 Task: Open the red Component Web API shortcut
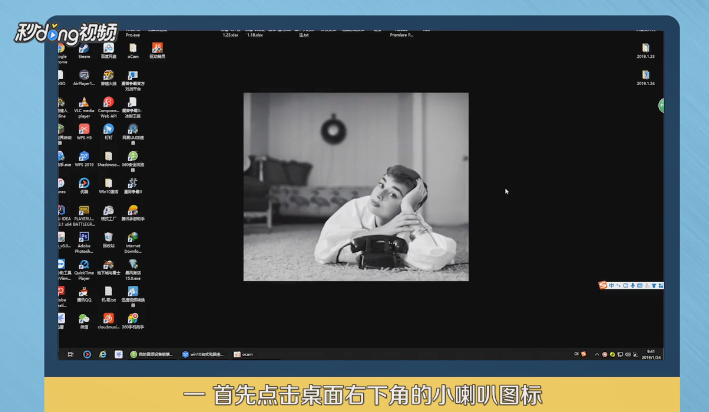(108, 107)
